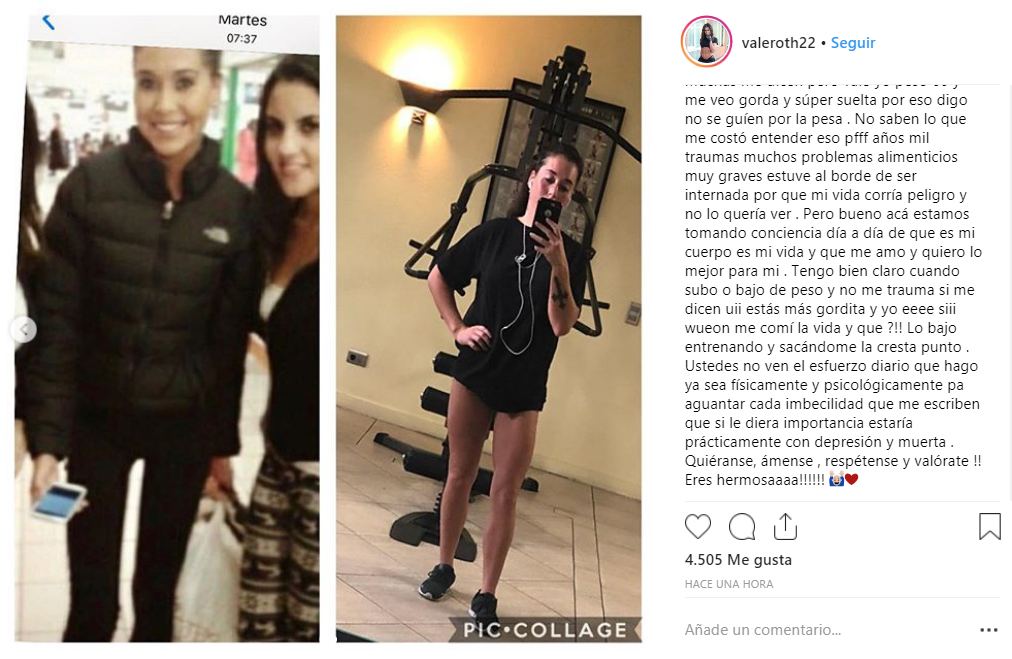Image resolution: width=1012 pixels, height=659 pixels.
Task: Click the HACE UNA HORA timestamp
Action: click(x=729, y=584)
